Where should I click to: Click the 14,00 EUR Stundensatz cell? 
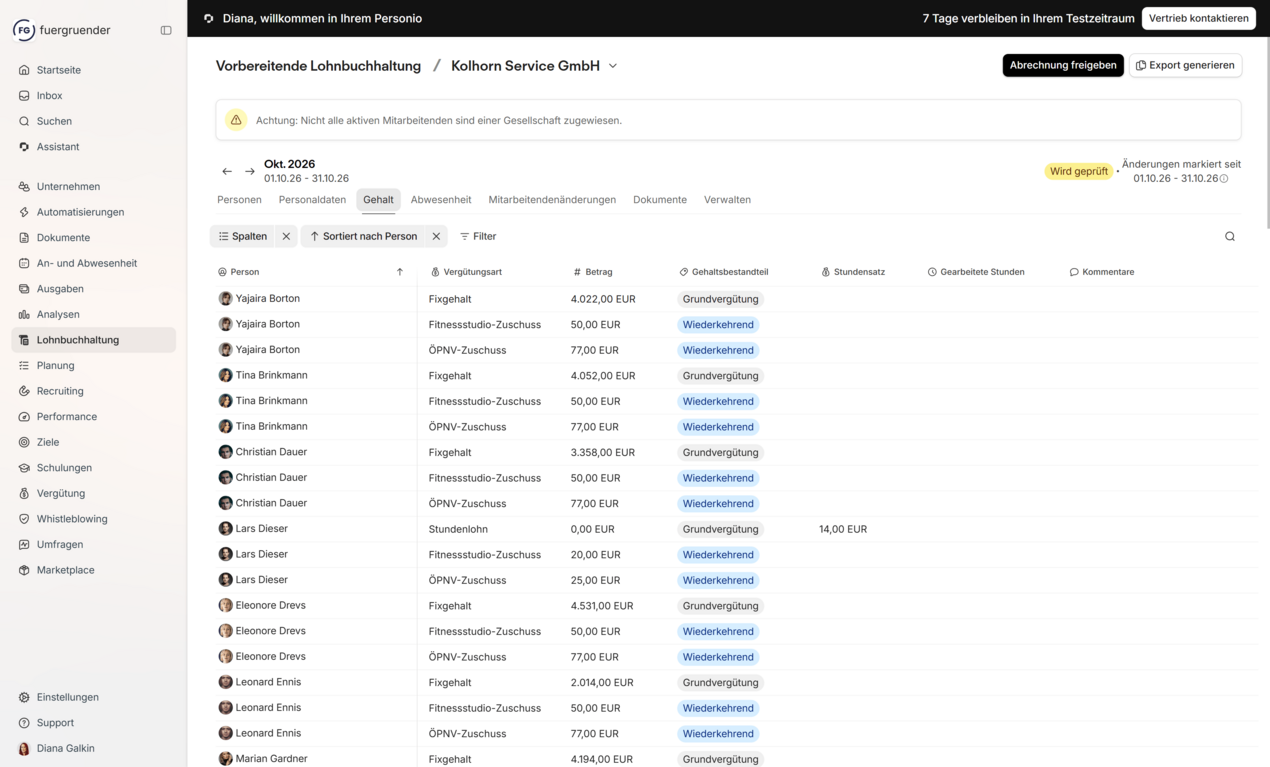coord(843,529)
